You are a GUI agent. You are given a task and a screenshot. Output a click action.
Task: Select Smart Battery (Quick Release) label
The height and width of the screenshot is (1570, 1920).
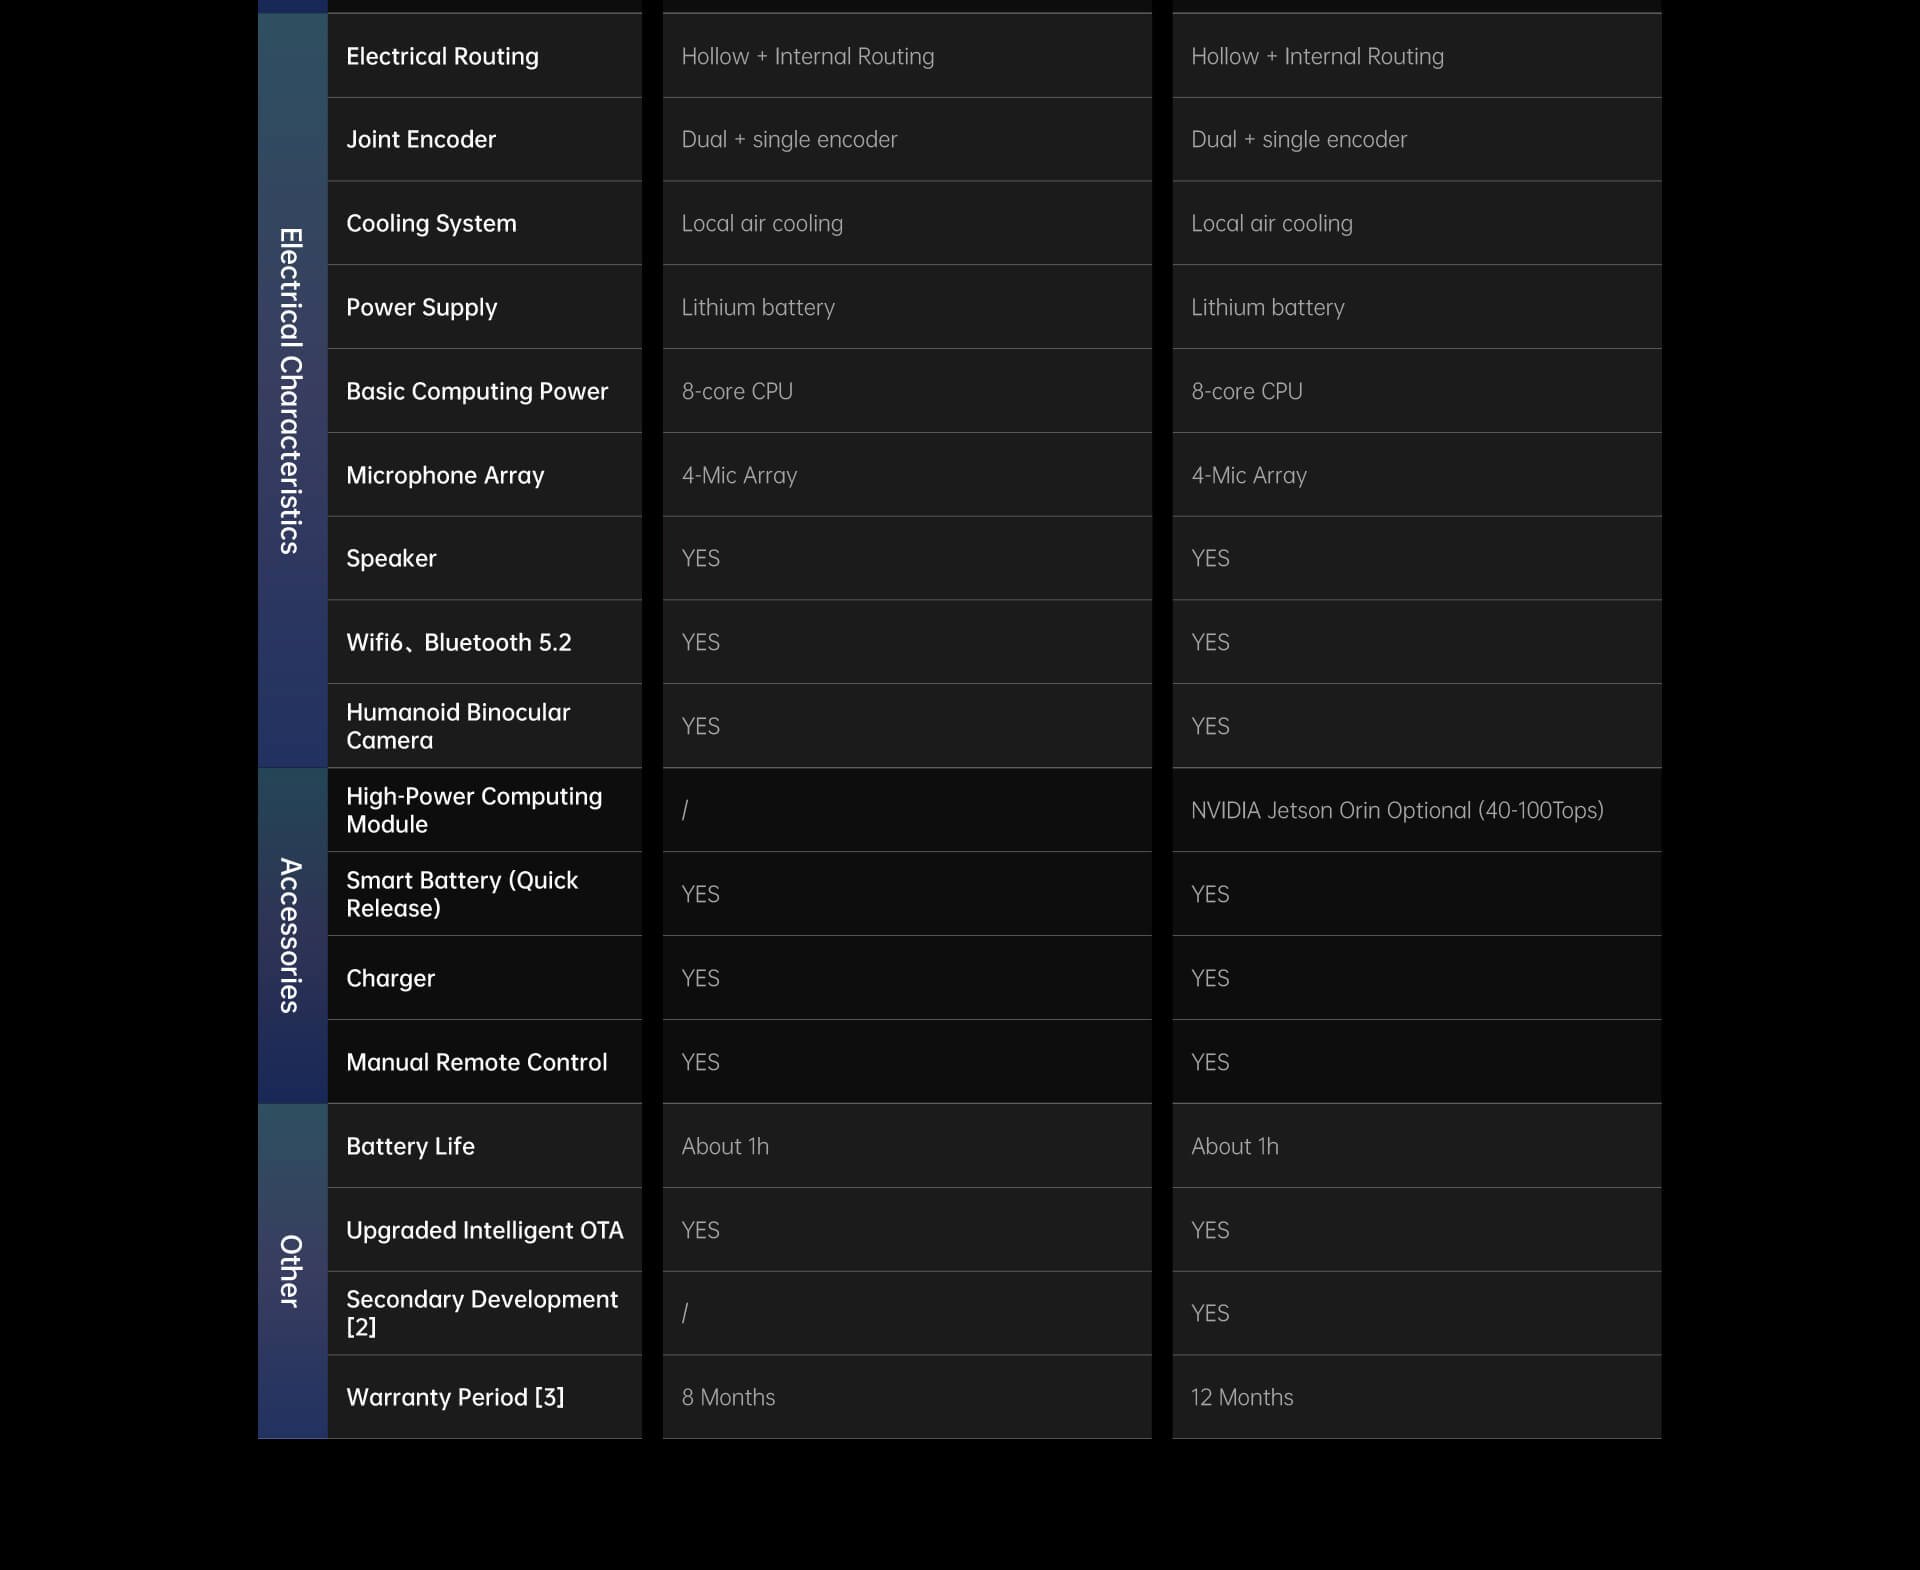(x=462, y=894)
